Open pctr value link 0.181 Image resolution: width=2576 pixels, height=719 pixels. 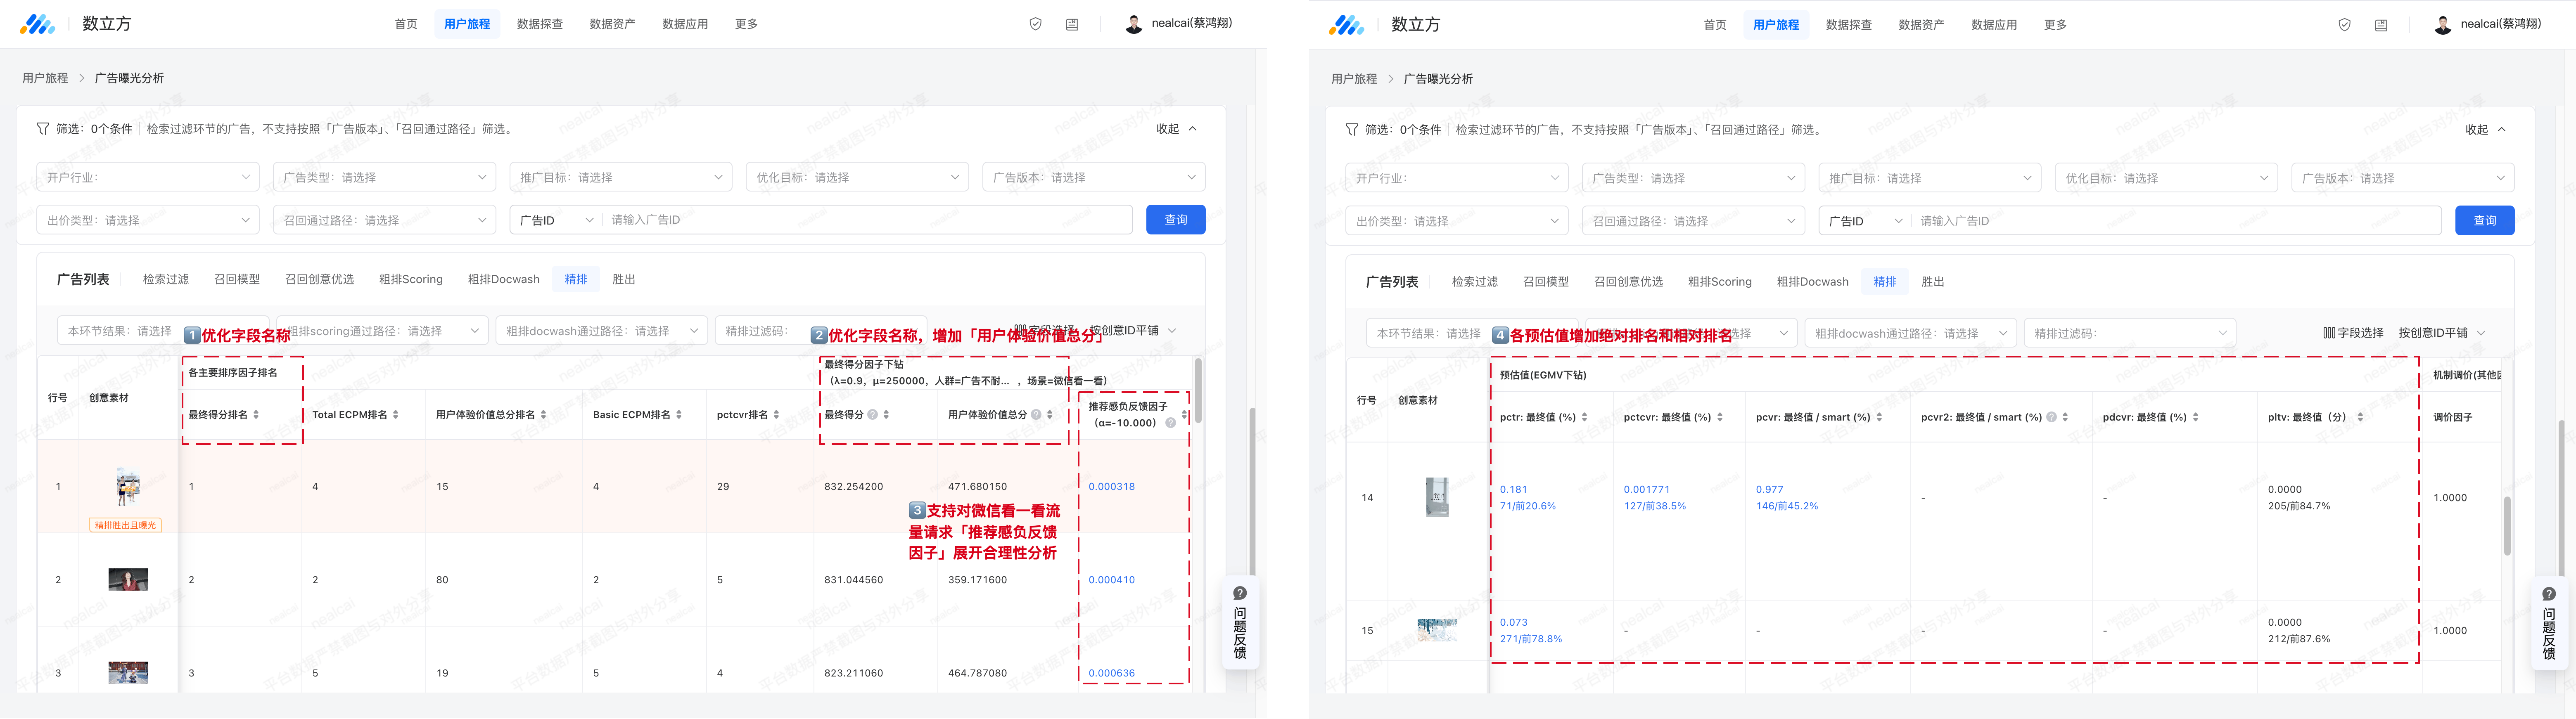tap(1513, 490)
